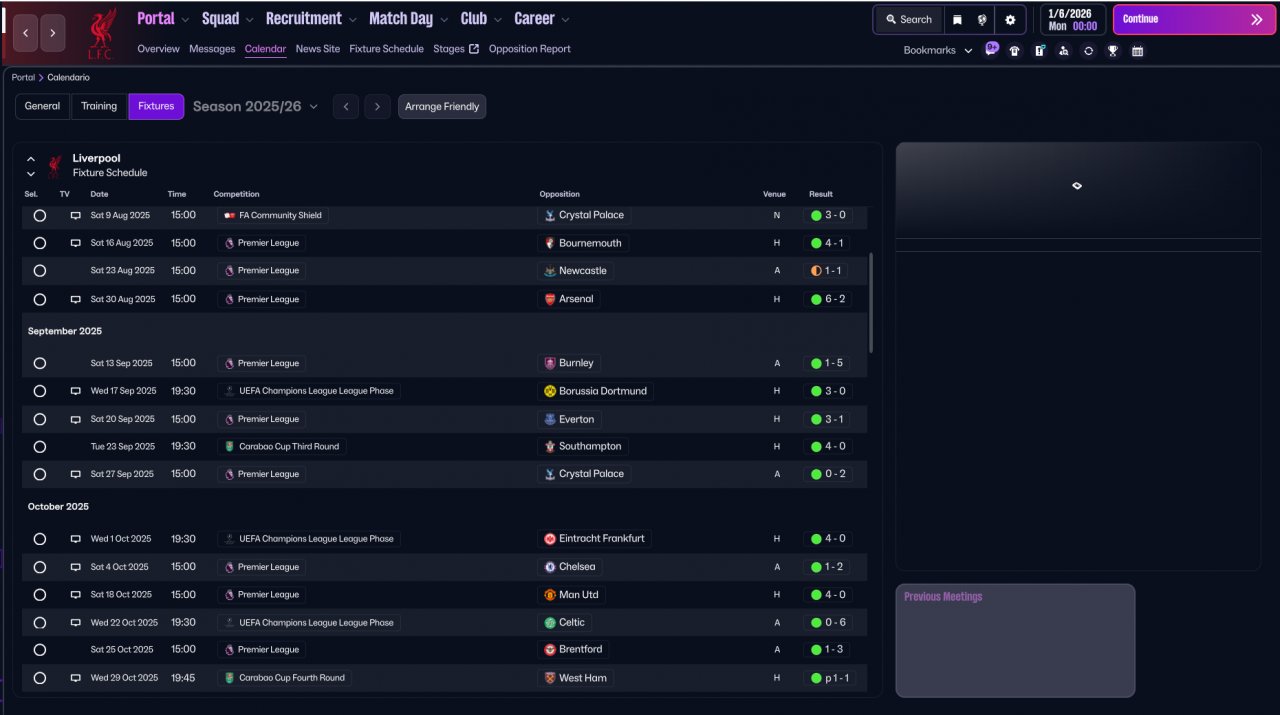Open the Borussia Dortmund opposition link

click(x=595, y=391)
